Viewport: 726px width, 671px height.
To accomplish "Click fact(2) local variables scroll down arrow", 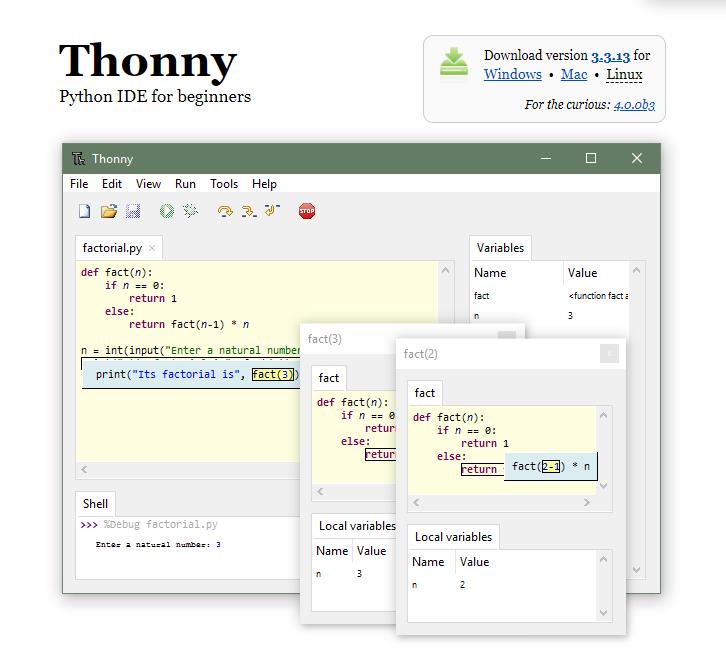I will click(x=603, y=613).
